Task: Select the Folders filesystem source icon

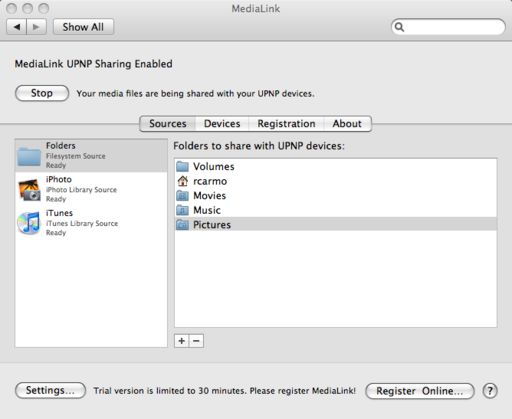Action: pyautogui.click(x=29, y=156)
